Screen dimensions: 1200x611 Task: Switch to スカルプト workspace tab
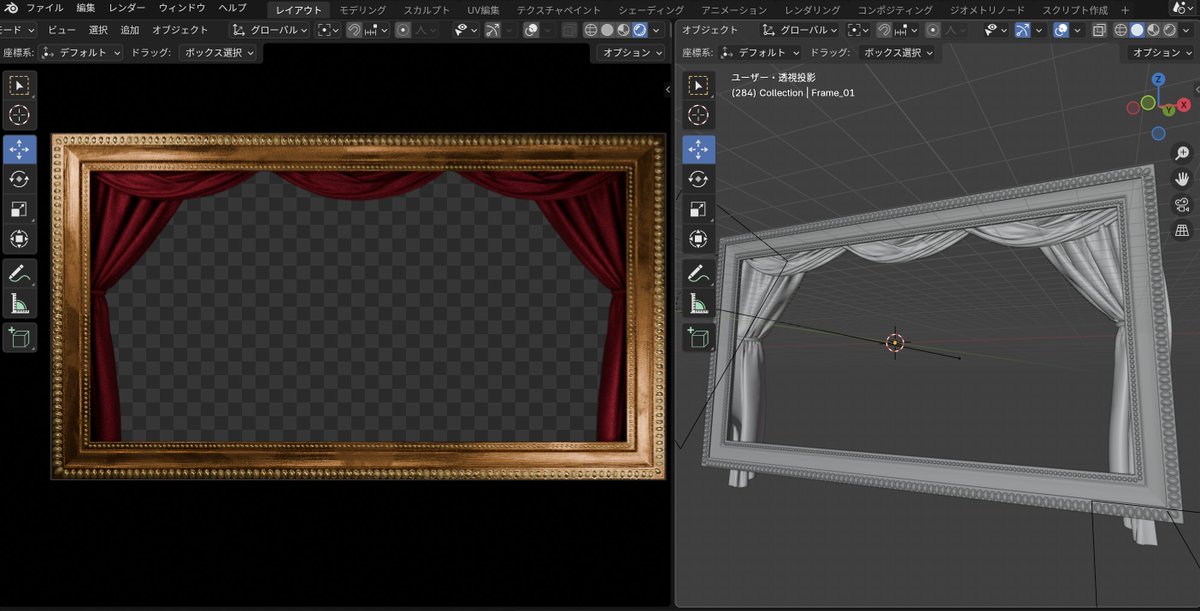coord(427,9)
